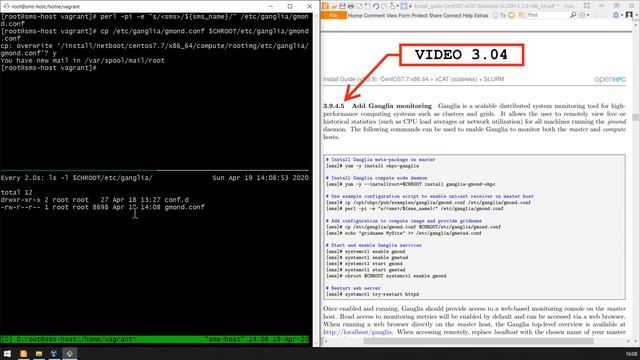Open the Comment ribbon tab

tap(374, 16)
